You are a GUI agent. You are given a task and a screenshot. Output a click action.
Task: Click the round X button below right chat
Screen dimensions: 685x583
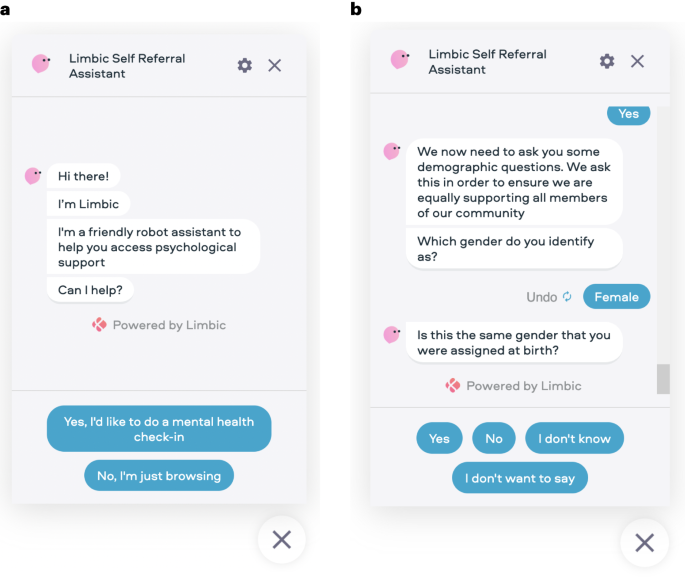tap(644, 543)
